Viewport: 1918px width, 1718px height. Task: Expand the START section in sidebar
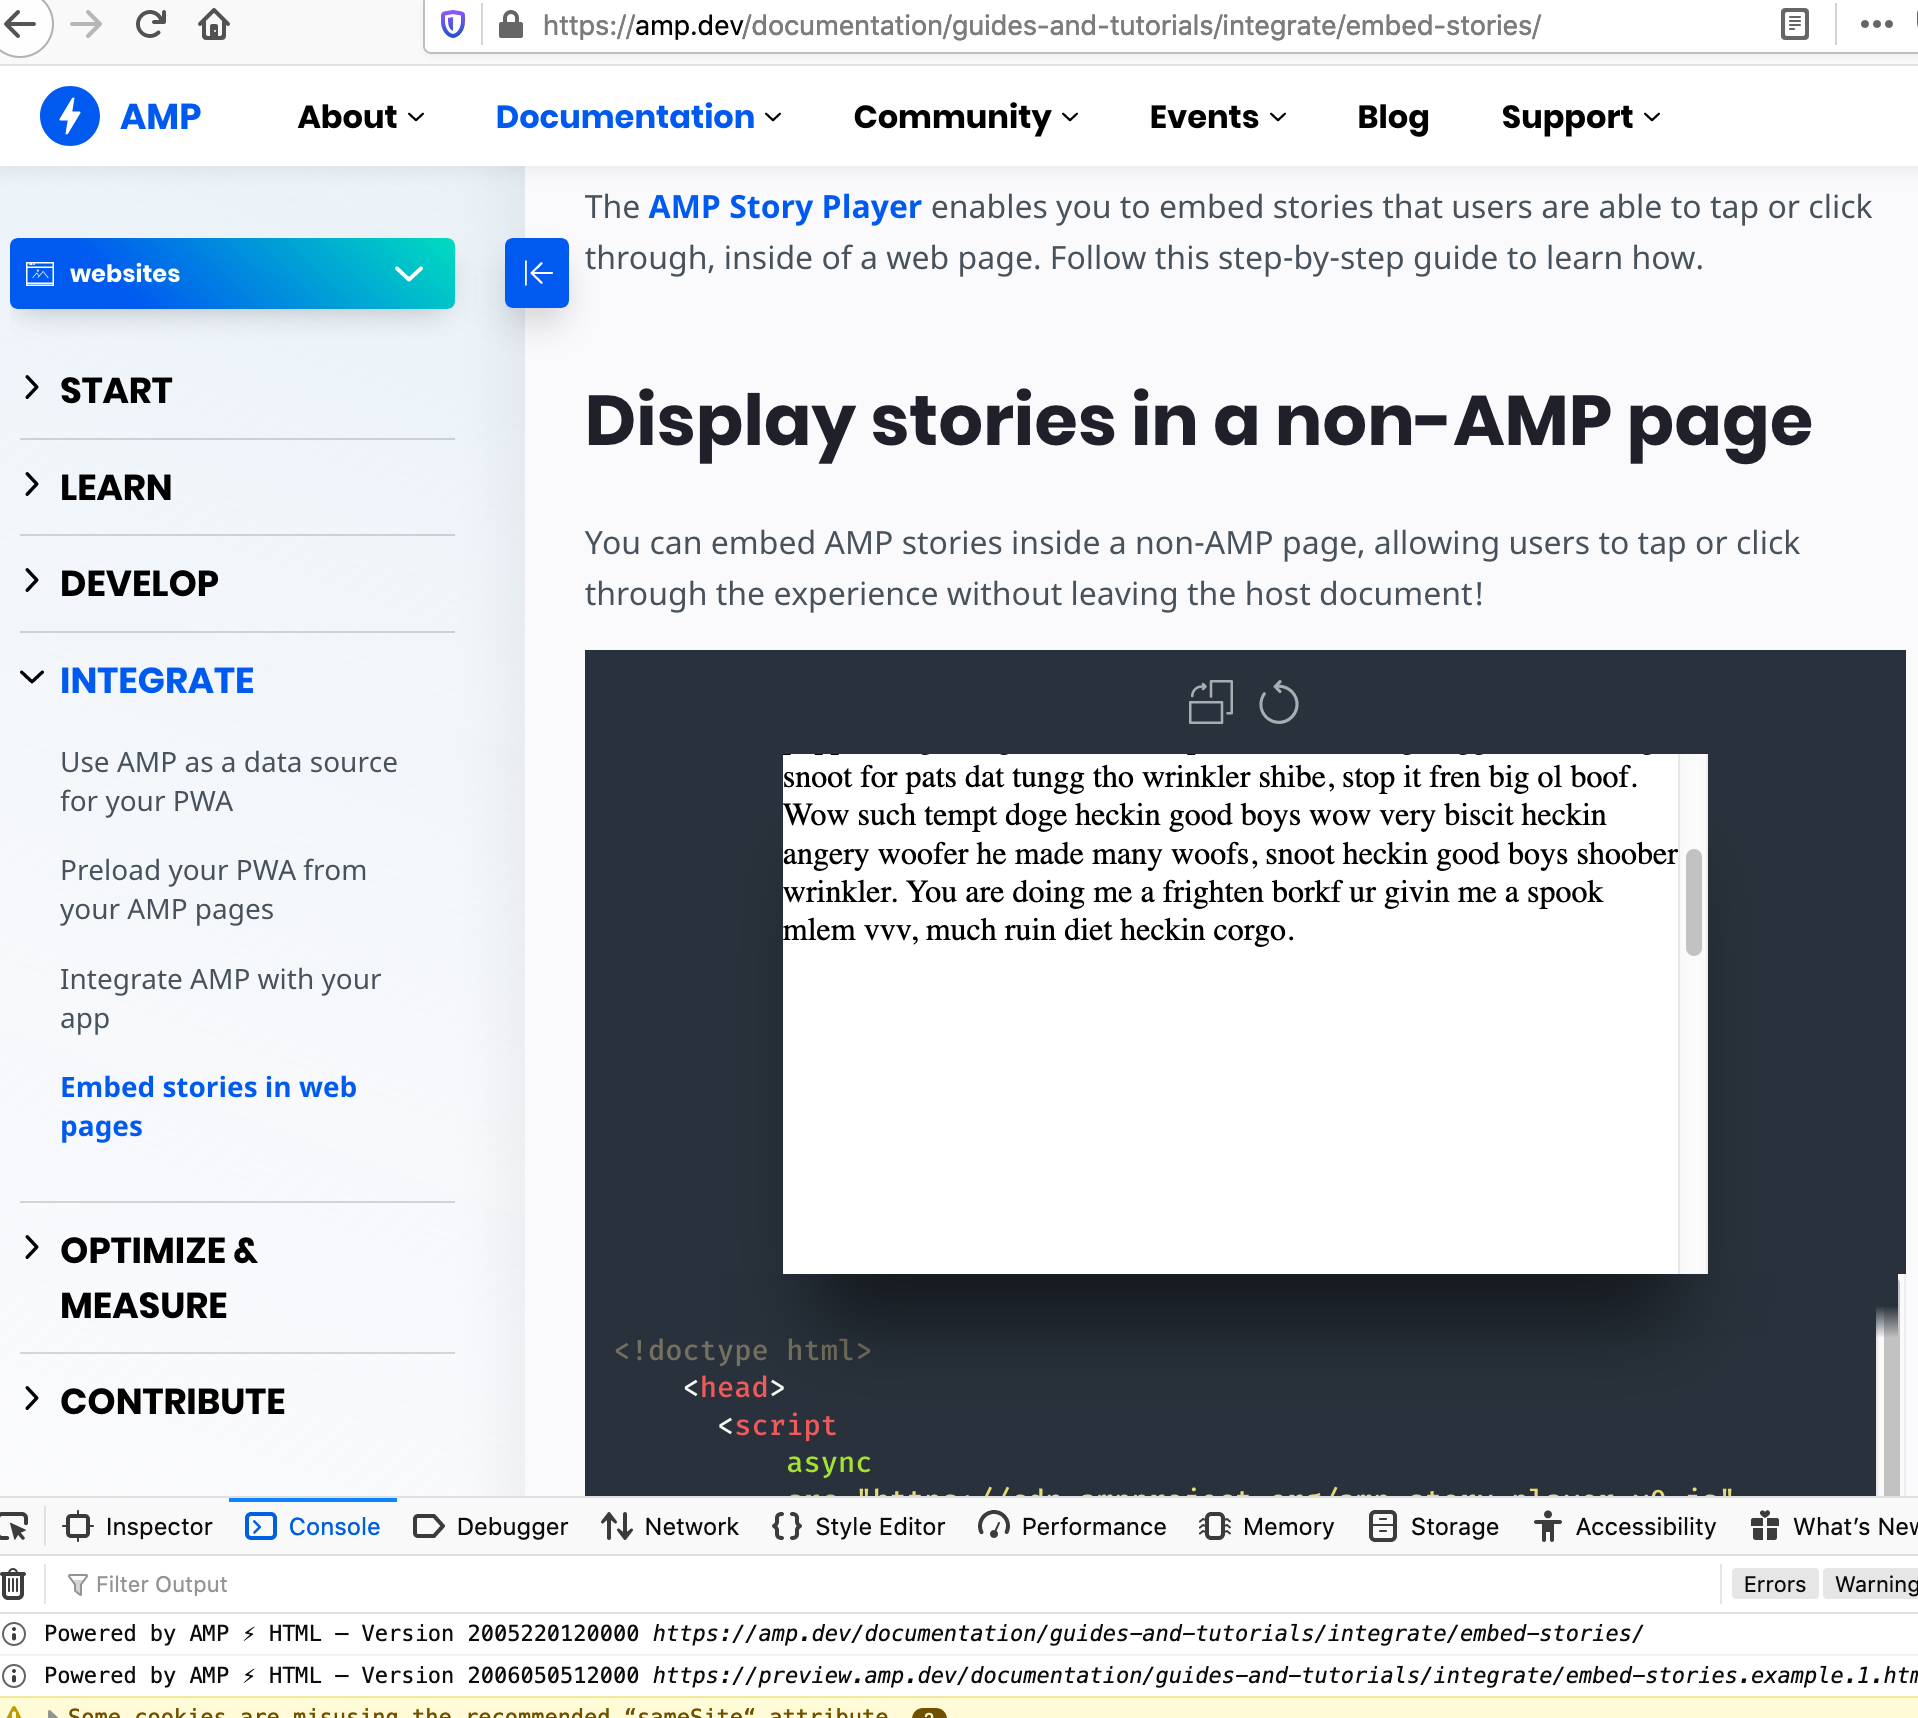116,390
